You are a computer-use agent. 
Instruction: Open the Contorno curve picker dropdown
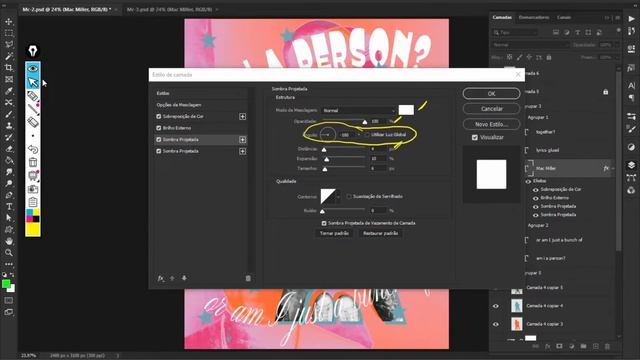[338, 197]
